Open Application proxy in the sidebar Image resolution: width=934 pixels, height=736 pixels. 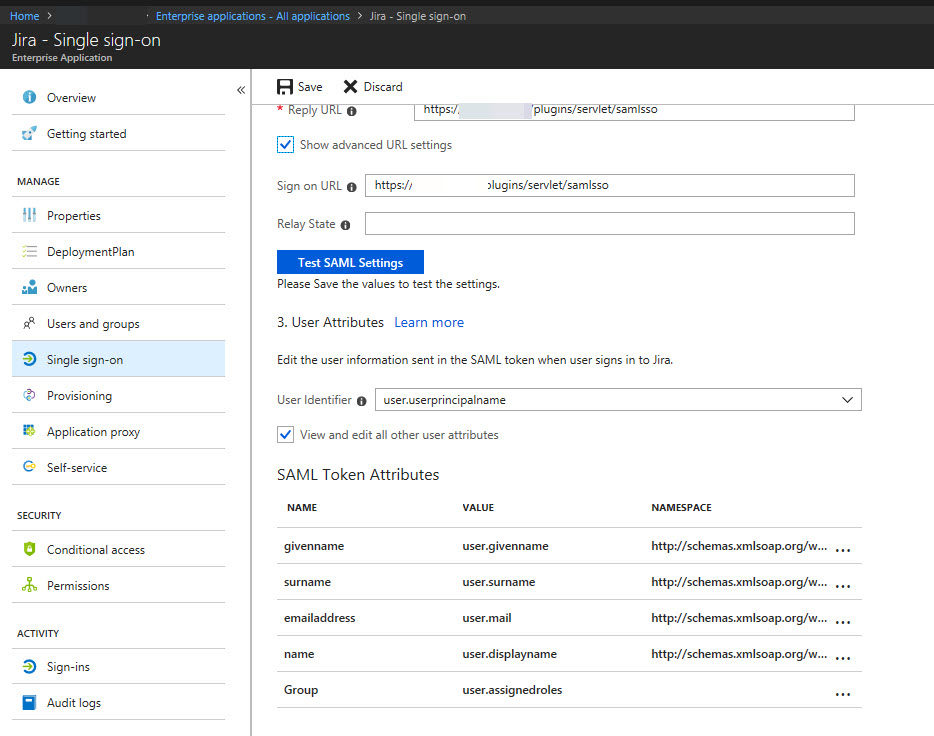tap(119, 431)
